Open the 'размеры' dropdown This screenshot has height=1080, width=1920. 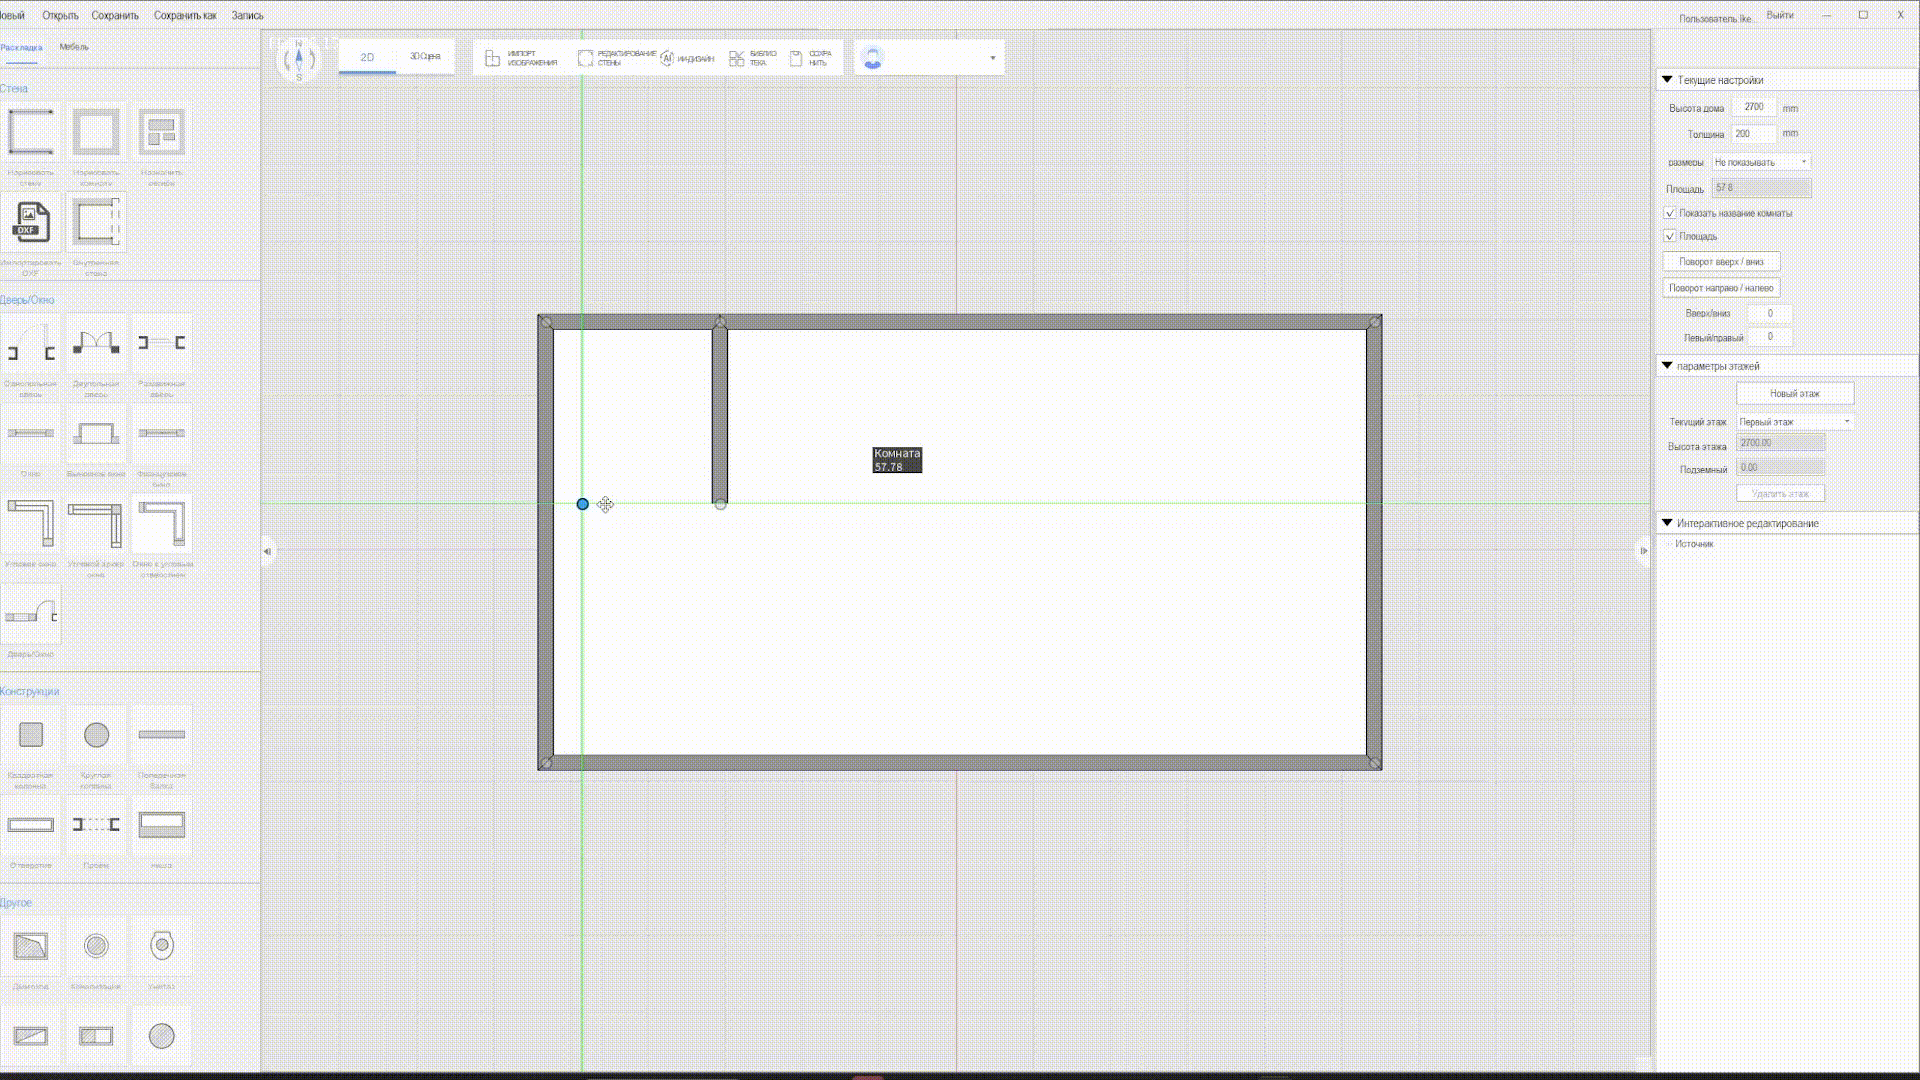(1760, 162)
